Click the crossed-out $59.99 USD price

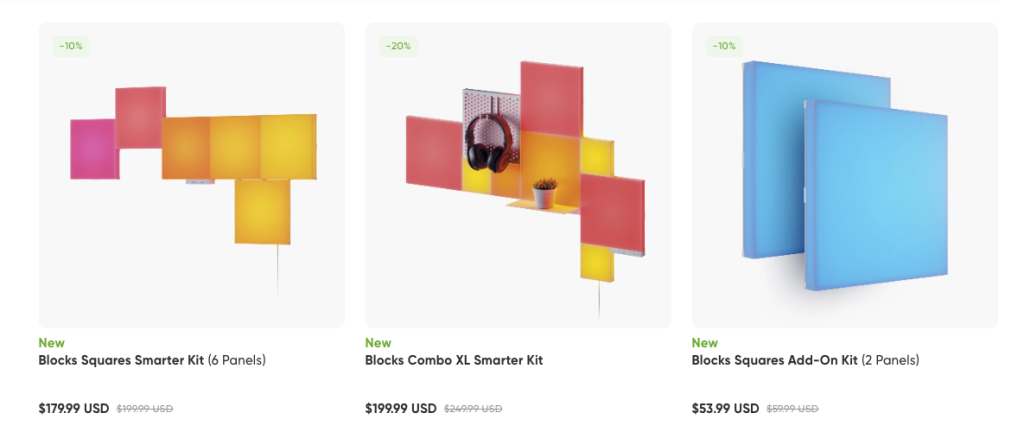[x=792, y=409]
